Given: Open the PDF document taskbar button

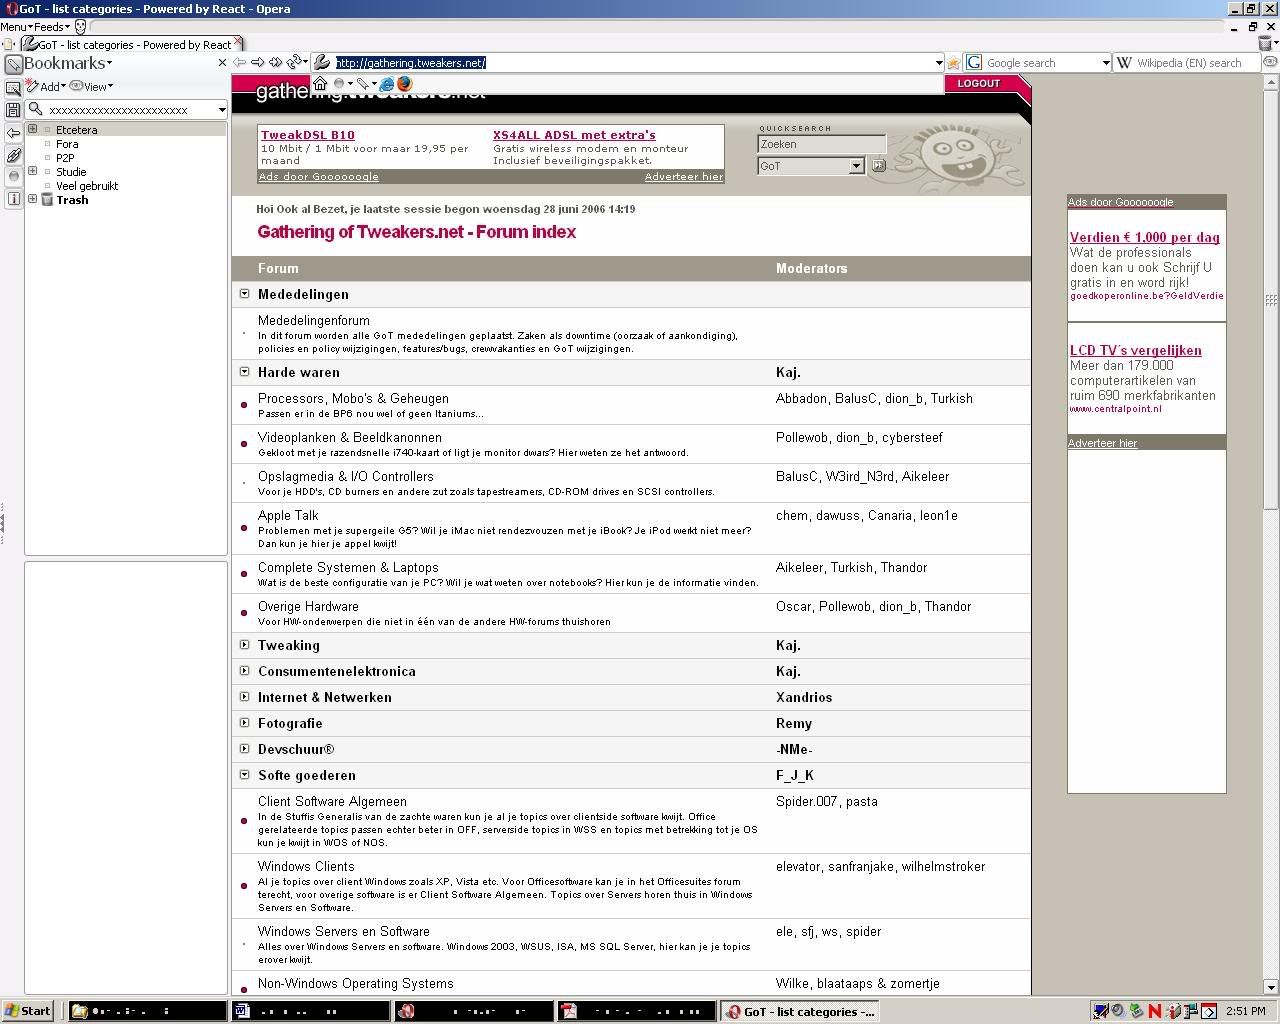Looking at the screenshot, I should pyautogui.click(x=636, y=1011).
